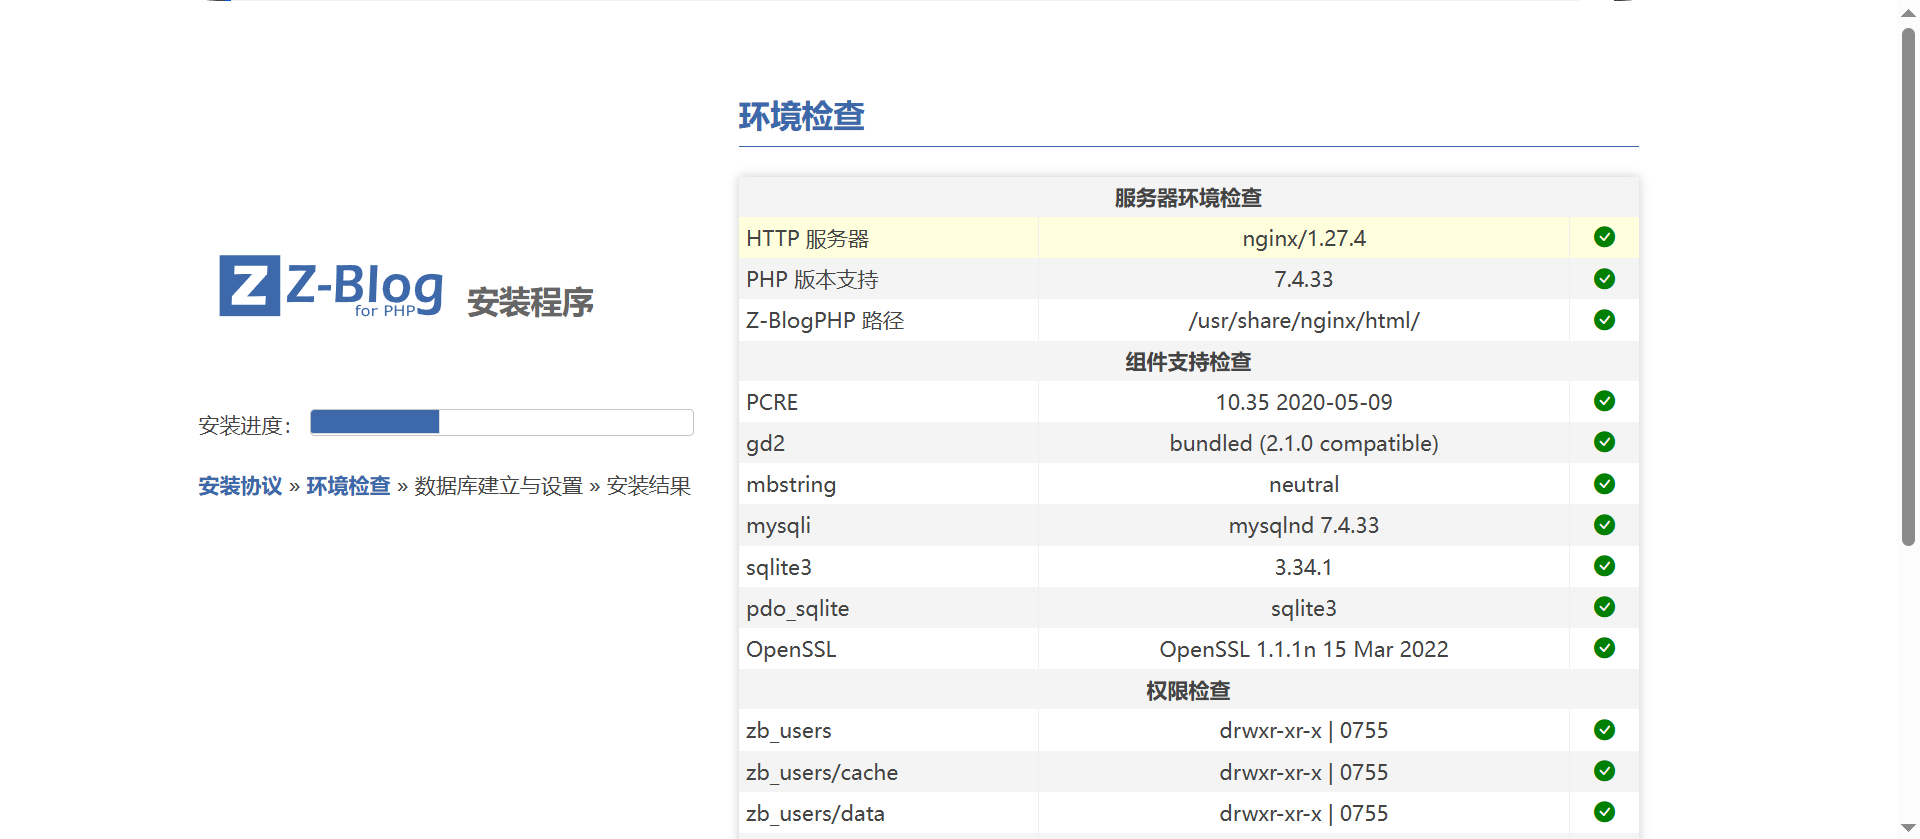Click the HTTP 服务器 label
This screenshot has width=1920, height=839.
pyautogui.click(x=808, y=239)
